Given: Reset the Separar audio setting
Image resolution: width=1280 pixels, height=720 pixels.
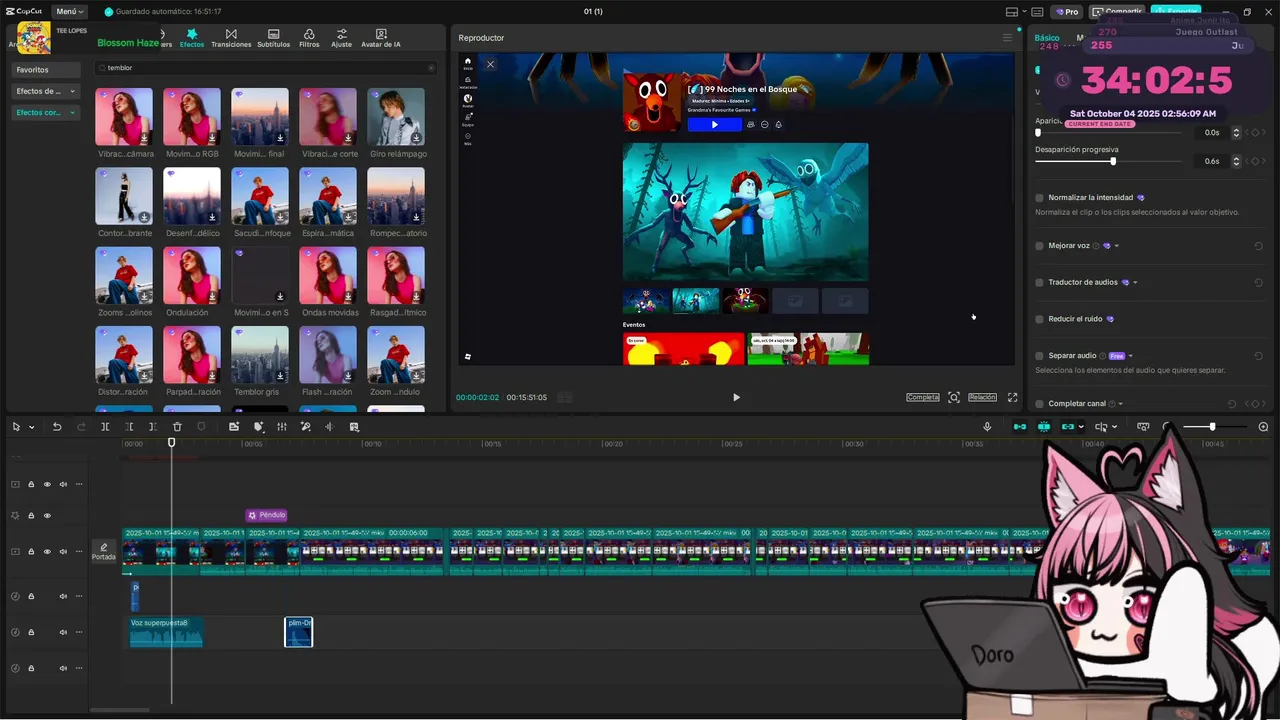Looking at the screenshot, I should [1258, 356].
